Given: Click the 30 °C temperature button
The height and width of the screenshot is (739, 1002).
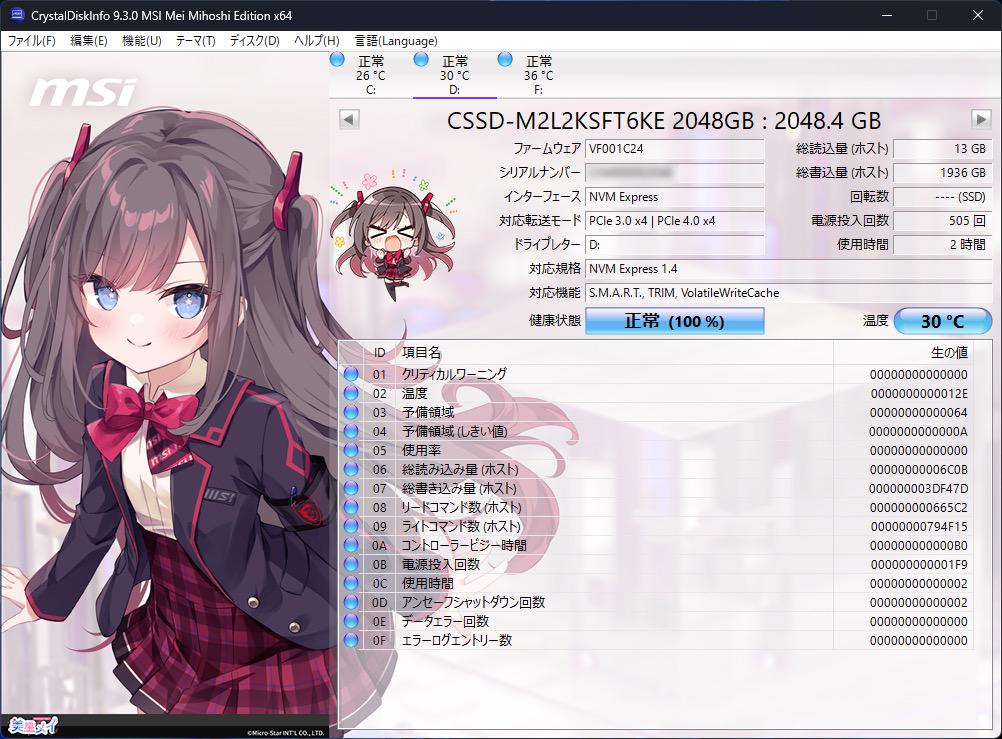Looking at the screenshot, I should pos(943,321).
